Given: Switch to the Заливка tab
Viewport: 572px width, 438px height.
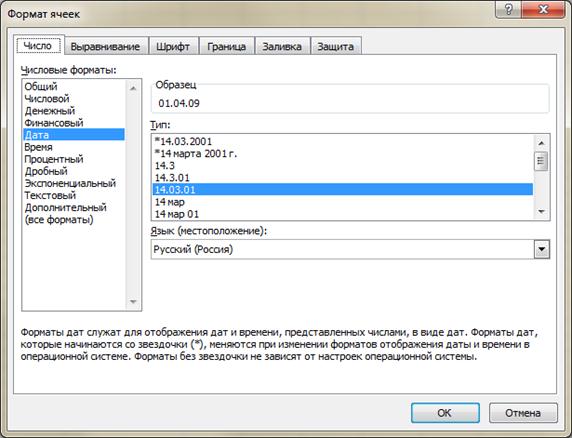Looking at the screenshot, I should coord(282,46).
